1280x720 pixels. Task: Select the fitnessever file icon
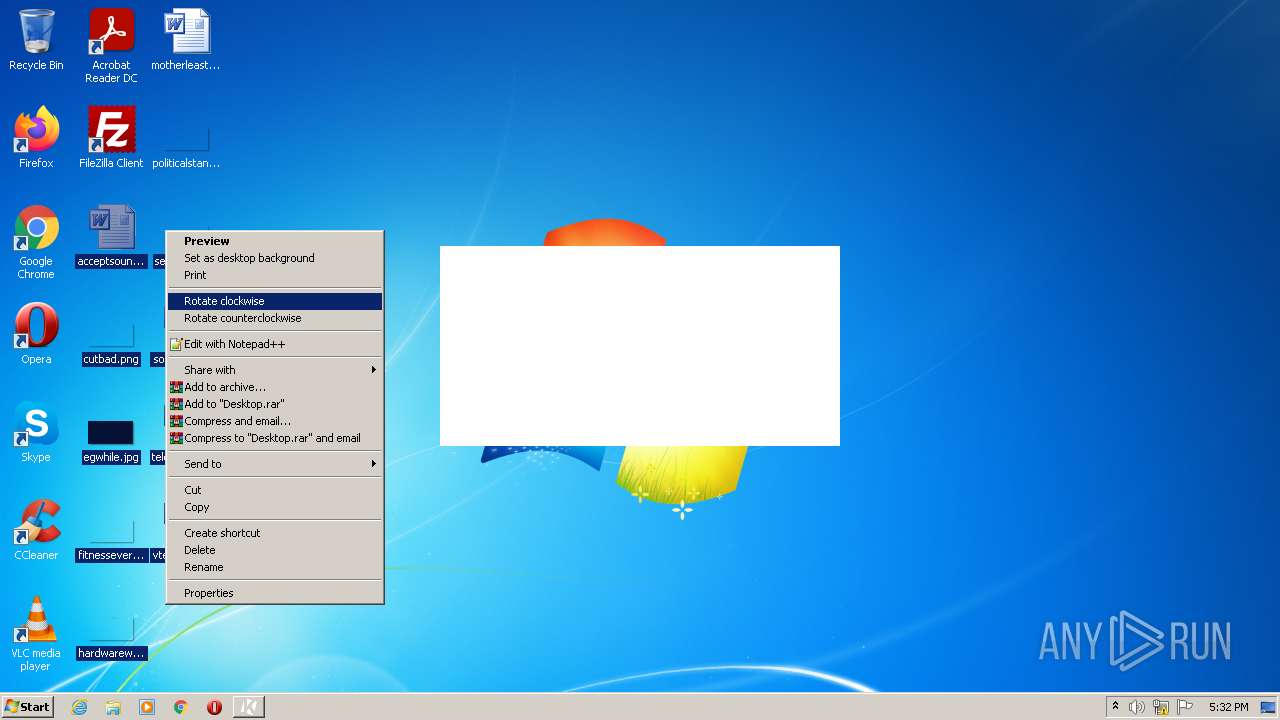coord(111,540)
